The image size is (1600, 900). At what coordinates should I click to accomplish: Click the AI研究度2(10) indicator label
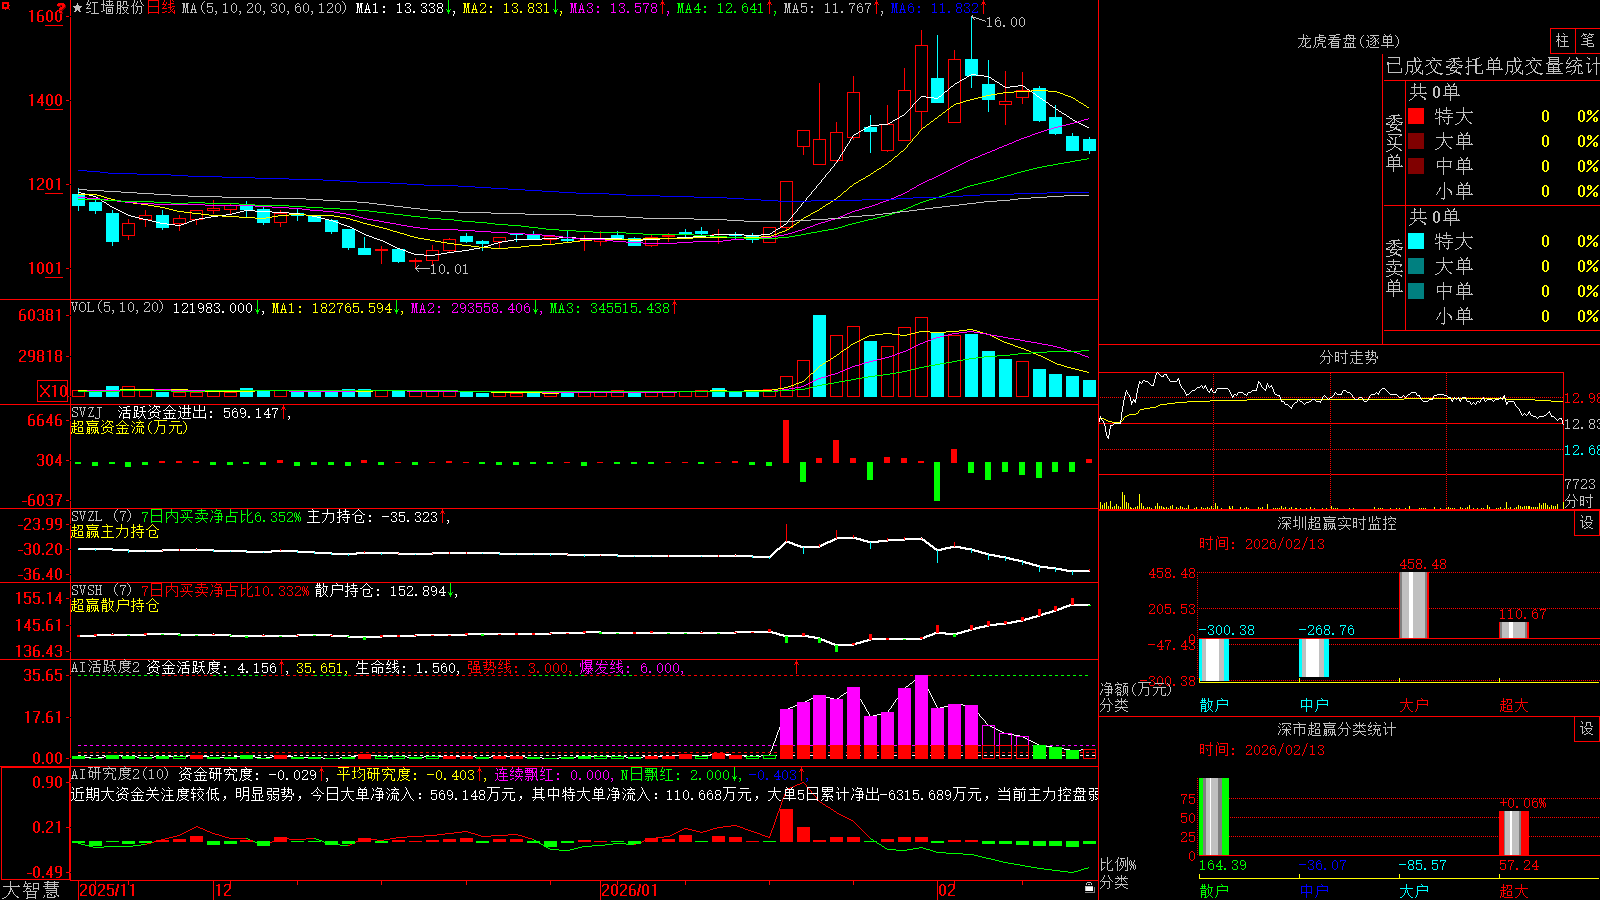[x=121, y=774]
